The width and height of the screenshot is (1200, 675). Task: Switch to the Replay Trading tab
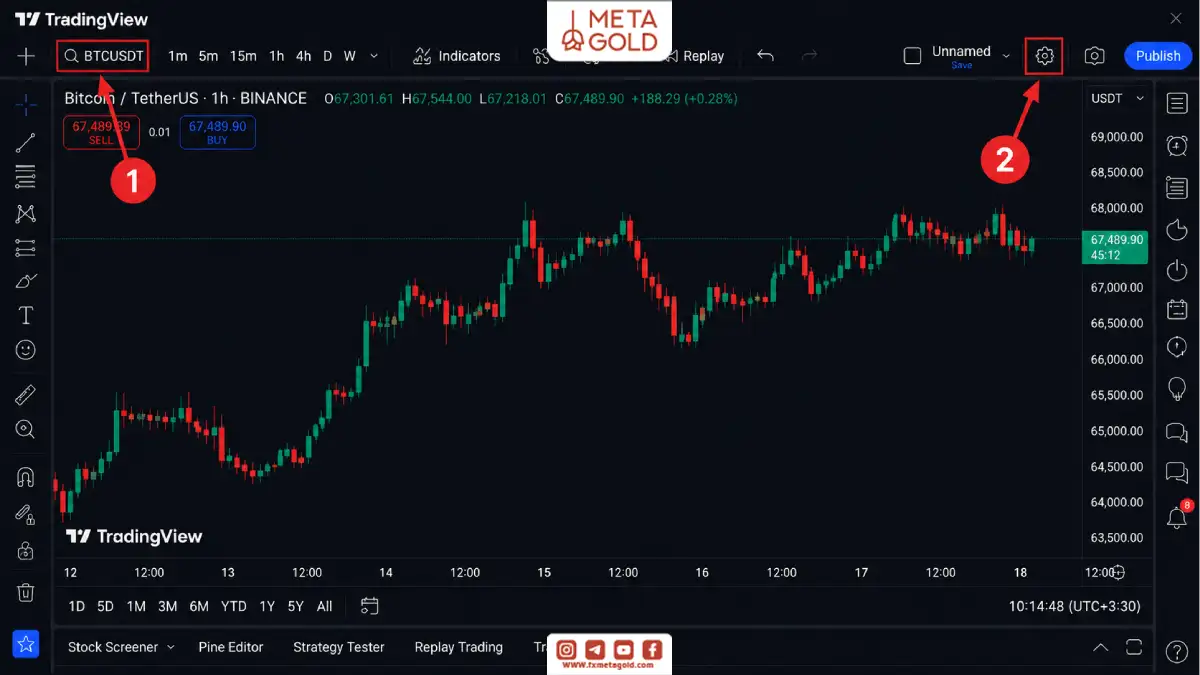(459, 647)
